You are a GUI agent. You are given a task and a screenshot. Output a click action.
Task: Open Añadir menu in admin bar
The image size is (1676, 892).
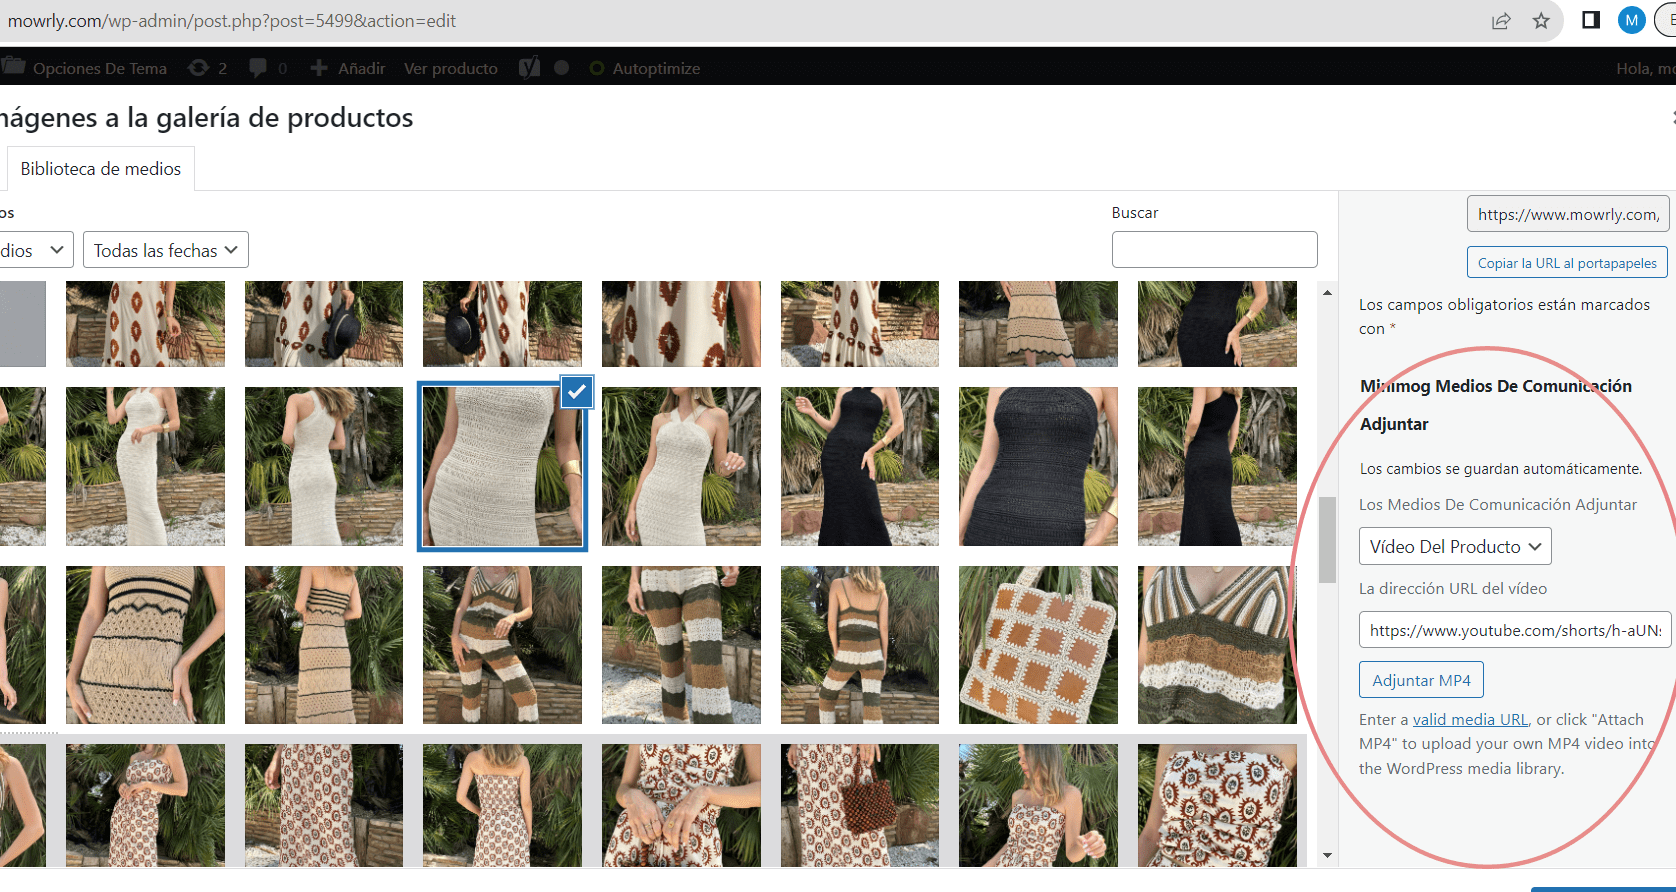click(x=348, y=68)
